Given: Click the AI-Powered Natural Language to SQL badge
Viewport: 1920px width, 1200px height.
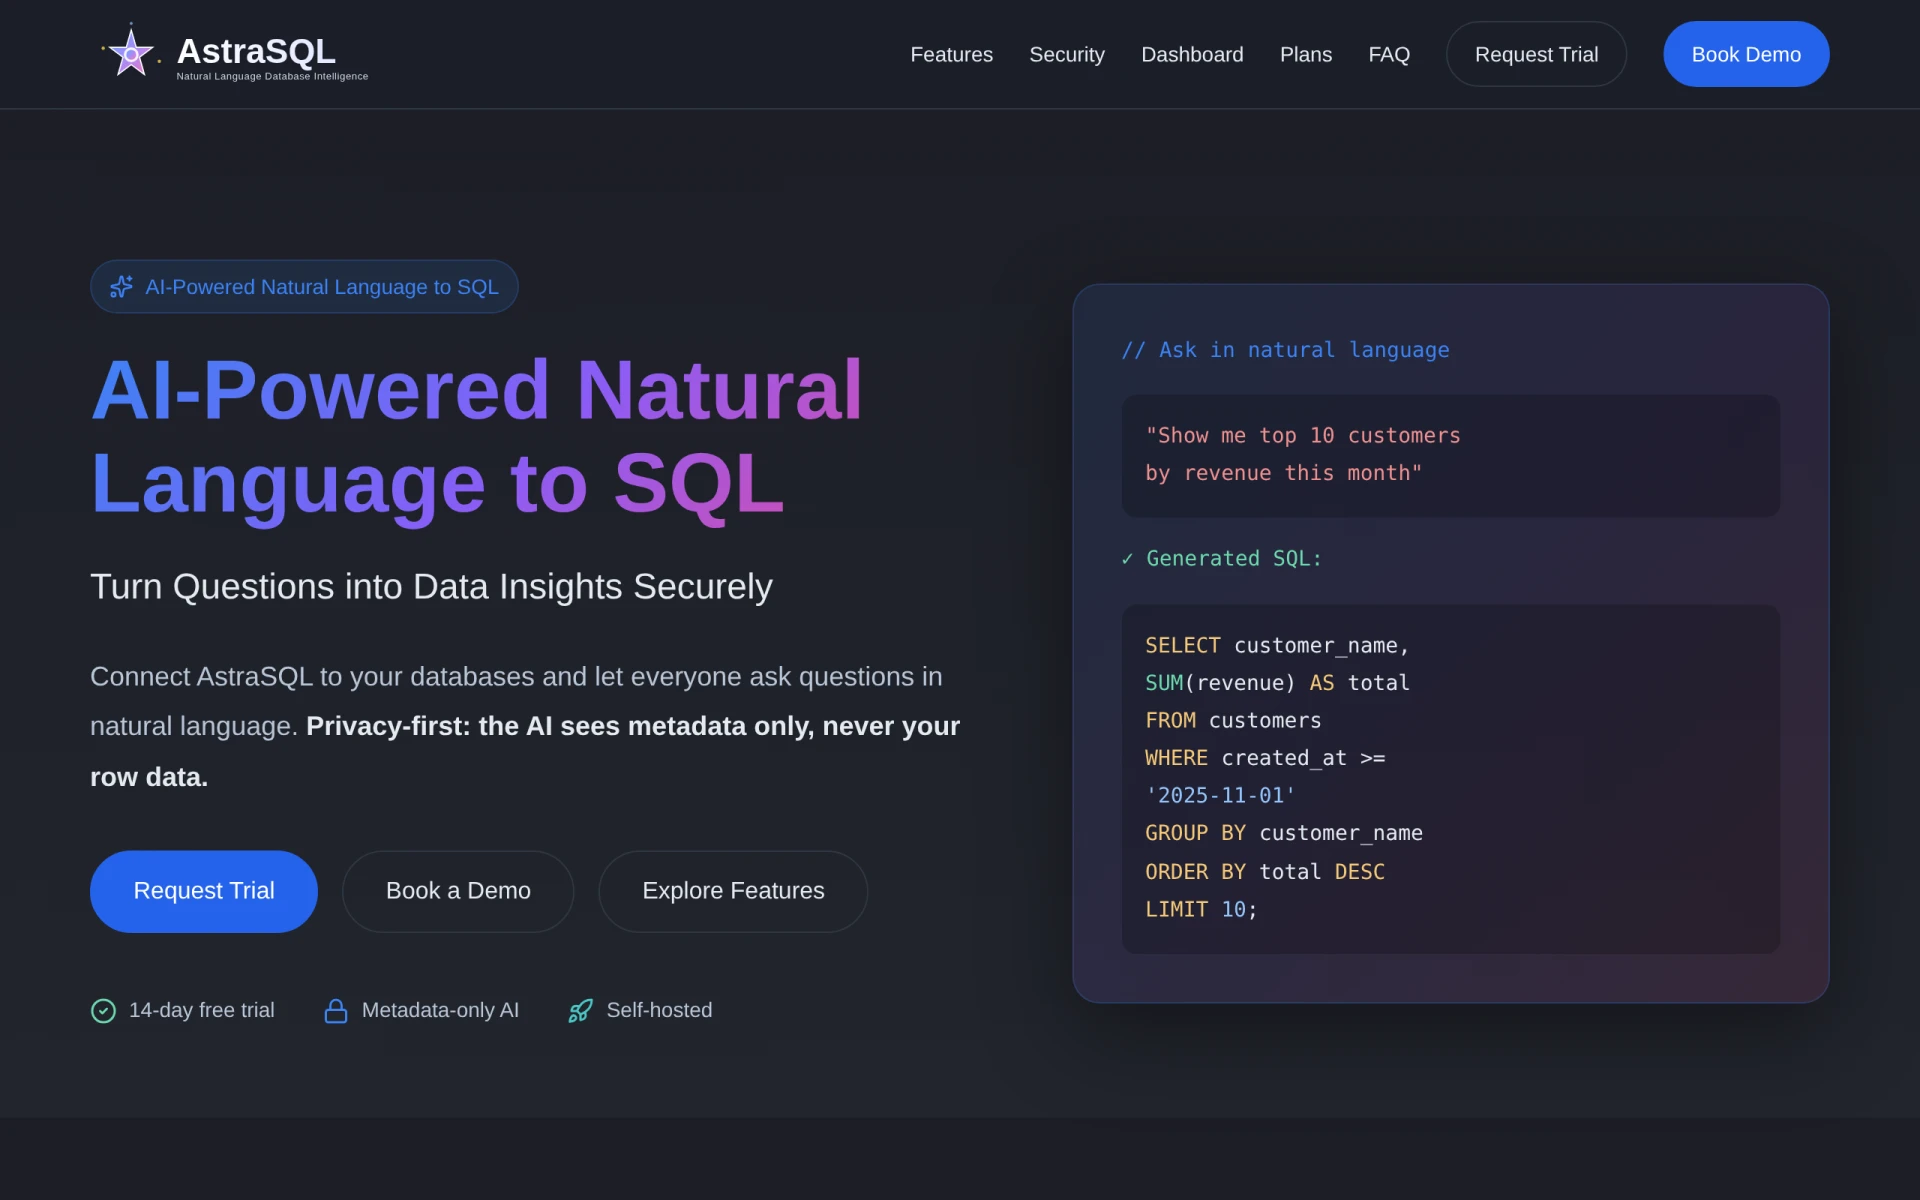Looking at the screenshot, I should click(304, 287).
